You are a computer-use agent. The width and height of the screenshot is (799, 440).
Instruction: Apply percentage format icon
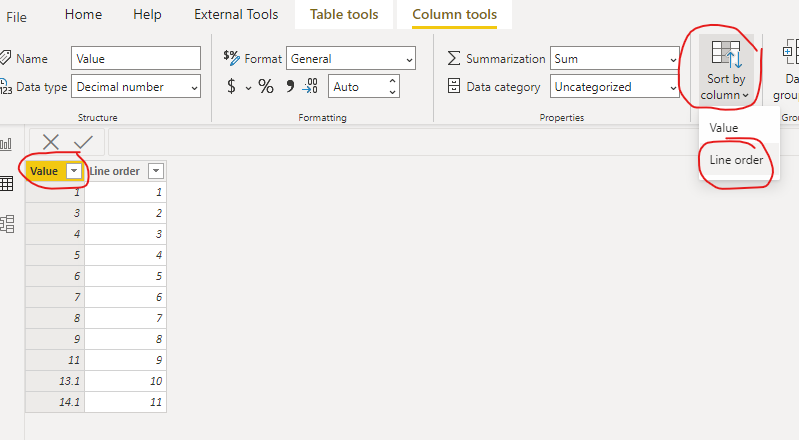pos(265,86)
